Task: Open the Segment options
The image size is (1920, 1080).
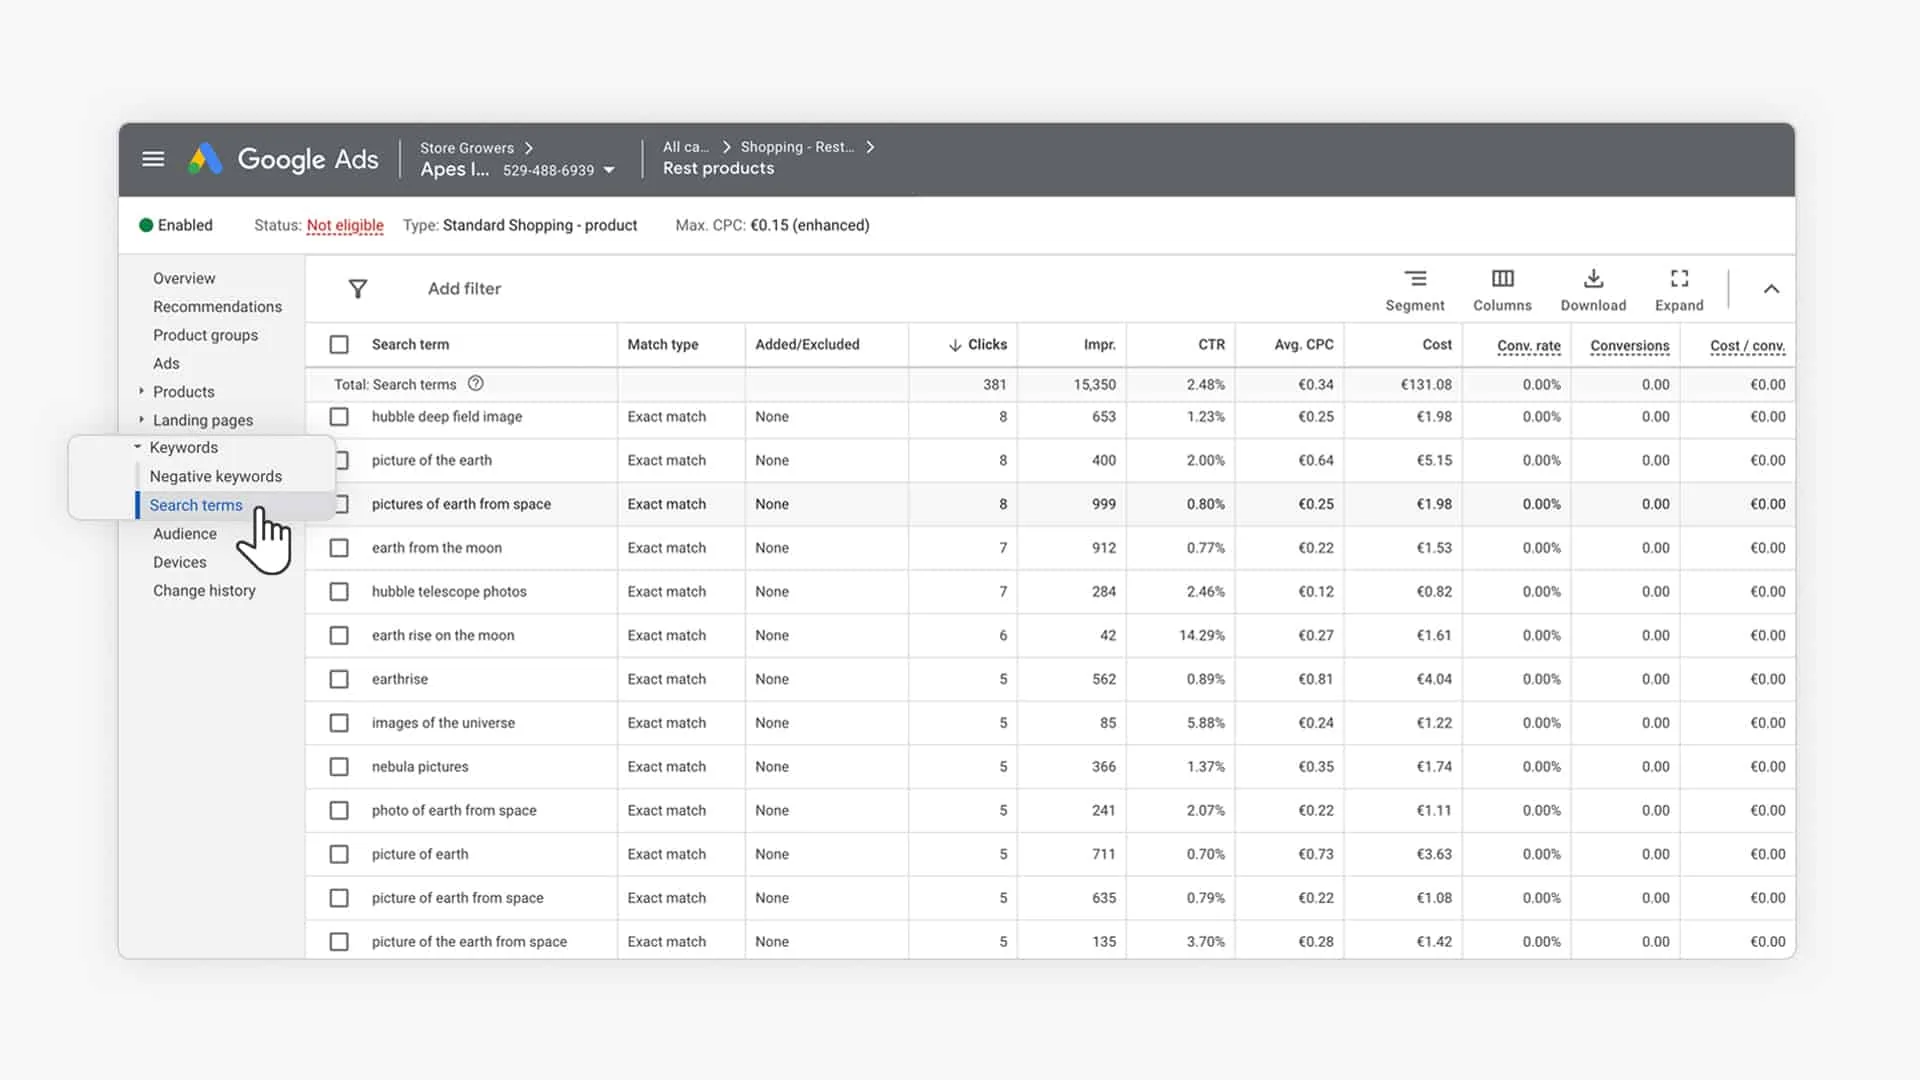Action: [1414, 289]
